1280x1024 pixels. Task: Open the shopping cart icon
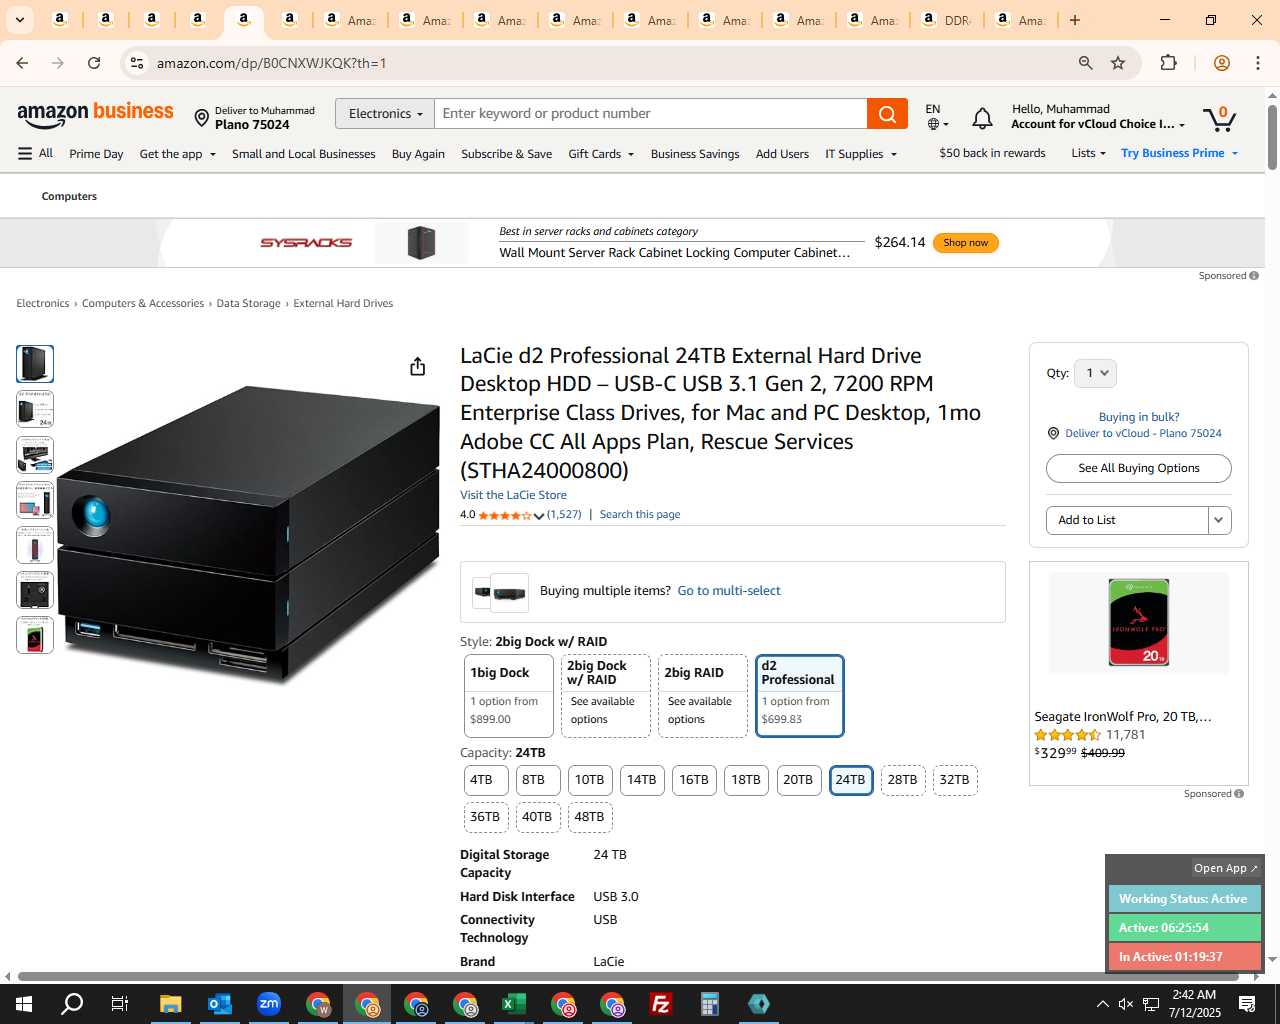click(1219, 118)
